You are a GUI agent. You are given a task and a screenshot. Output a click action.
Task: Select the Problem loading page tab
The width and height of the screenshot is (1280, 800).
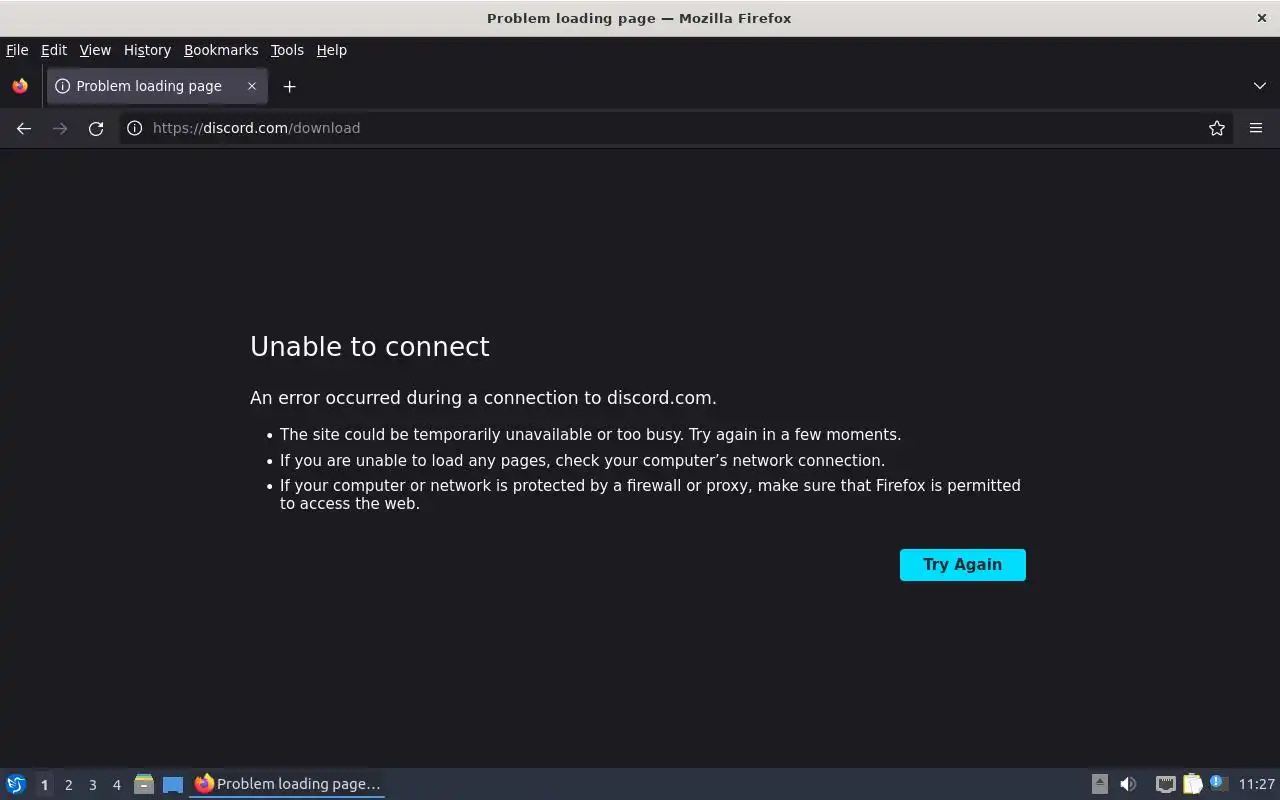pyautogui.click(x=157, y=86)
